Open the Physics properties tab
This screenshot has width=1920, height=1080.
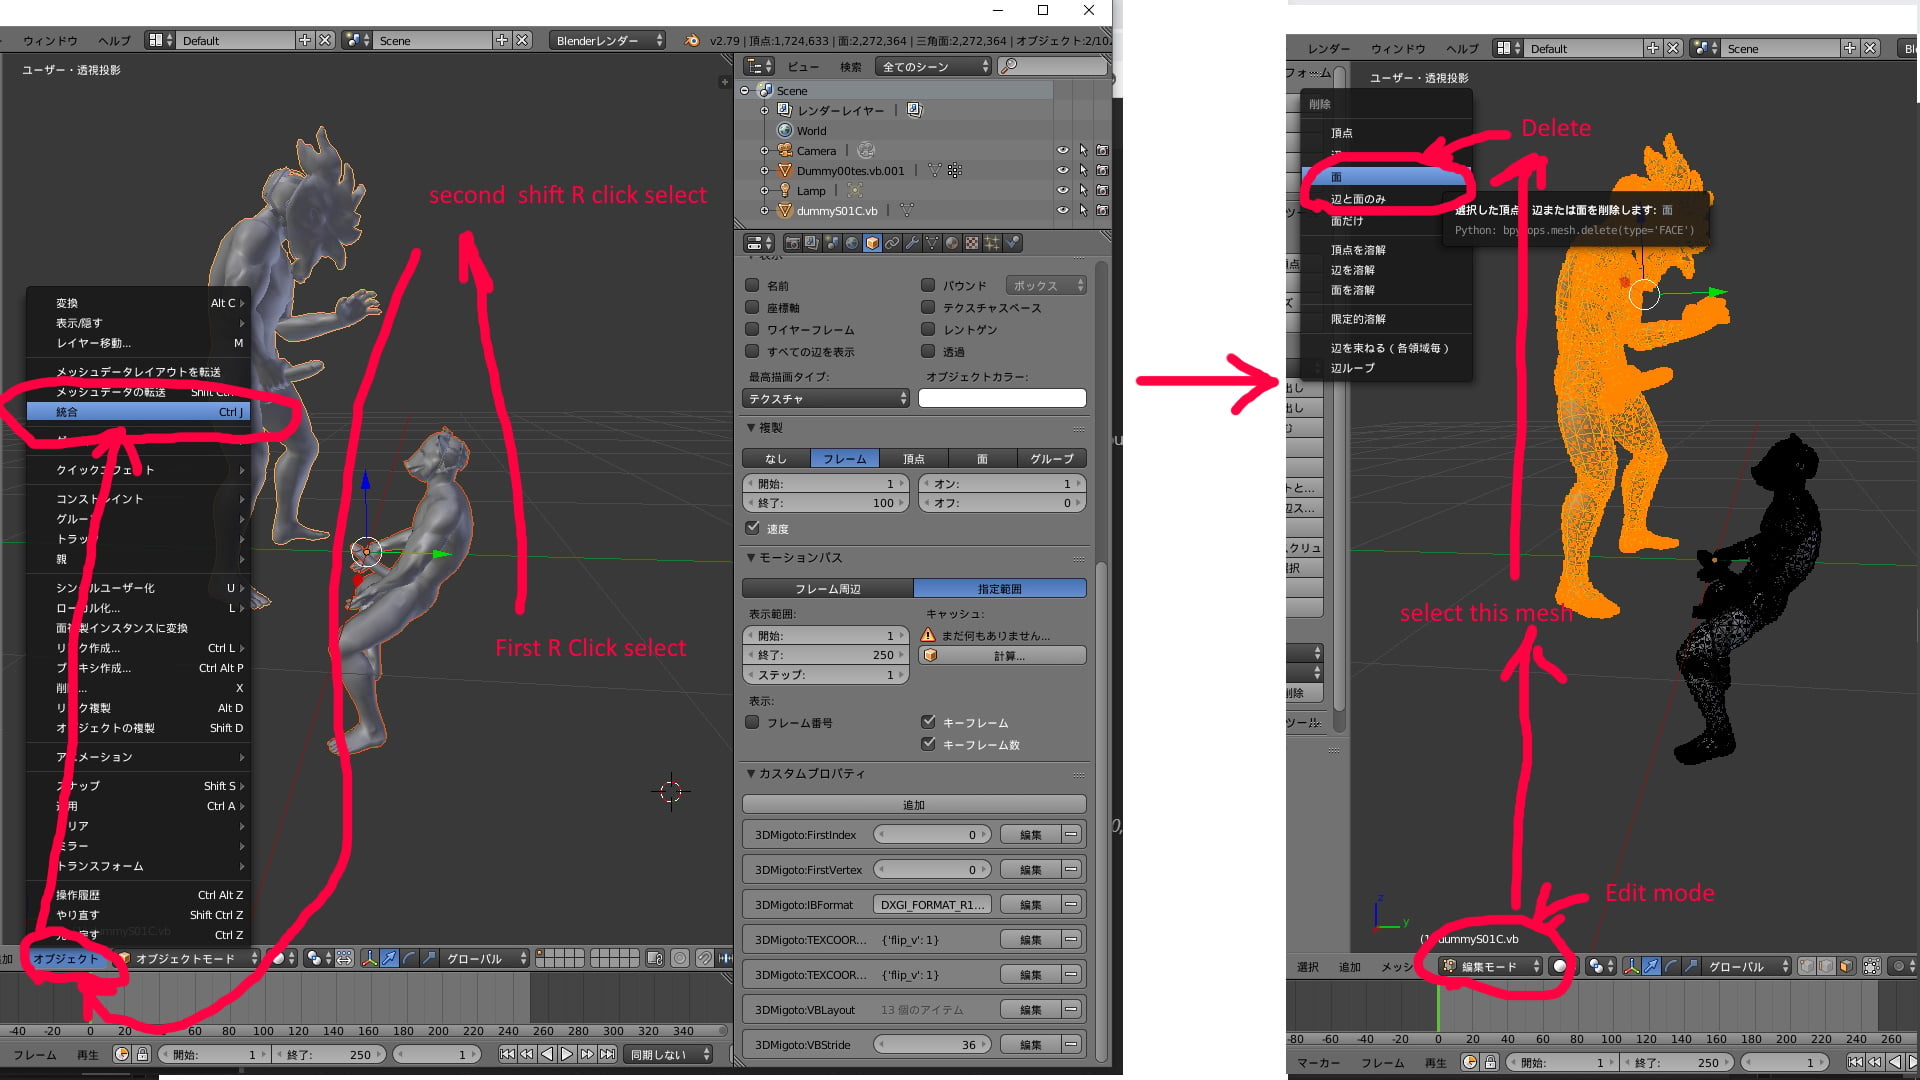pyautogui.click(x=1012, y=243)
